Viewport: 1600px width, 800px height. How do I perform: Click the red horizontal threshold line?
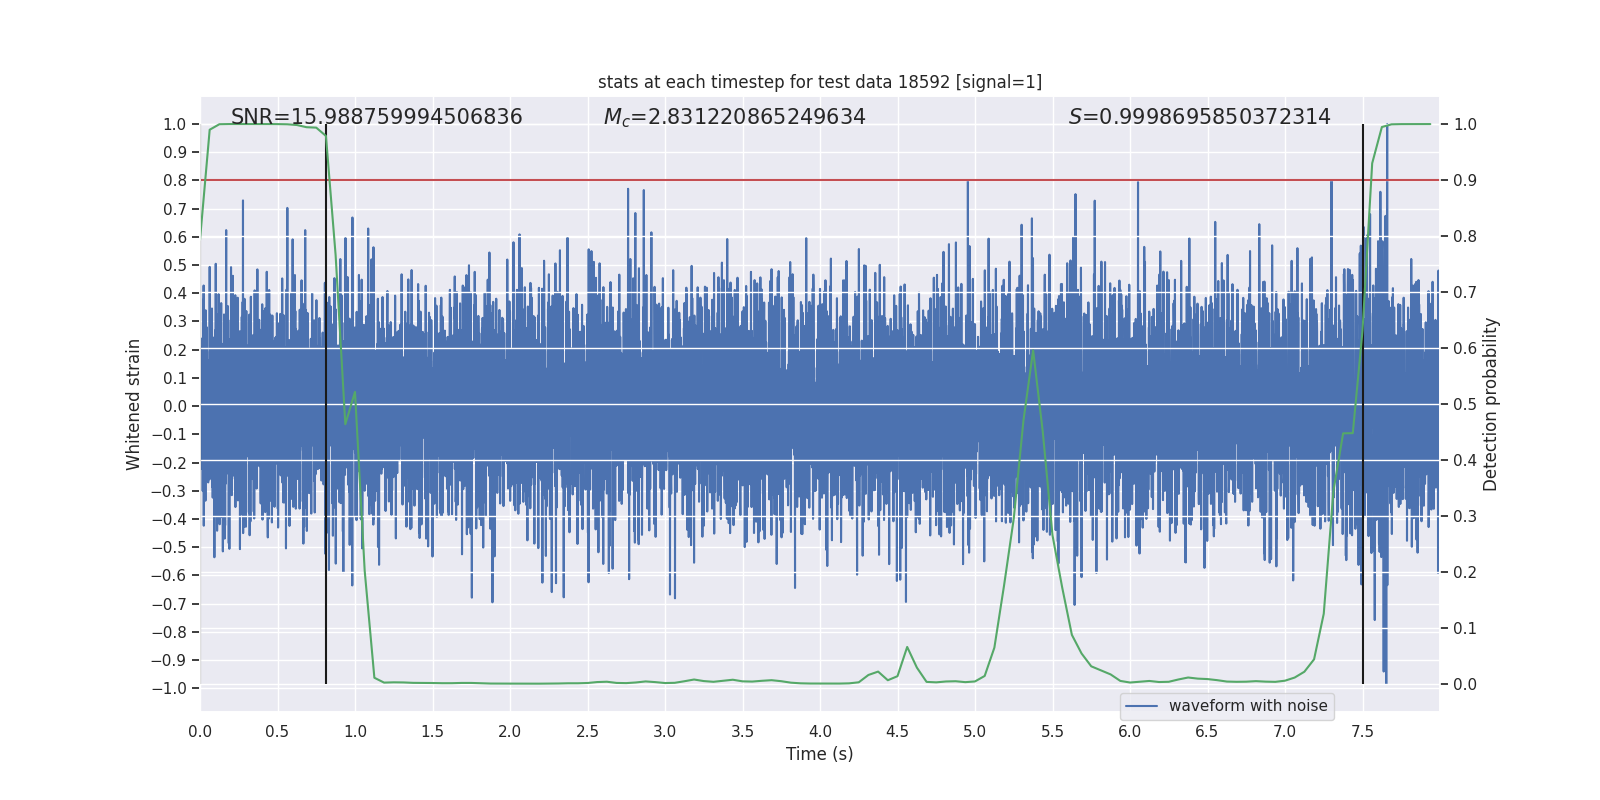pyautogui.click(x=700, y=180)
